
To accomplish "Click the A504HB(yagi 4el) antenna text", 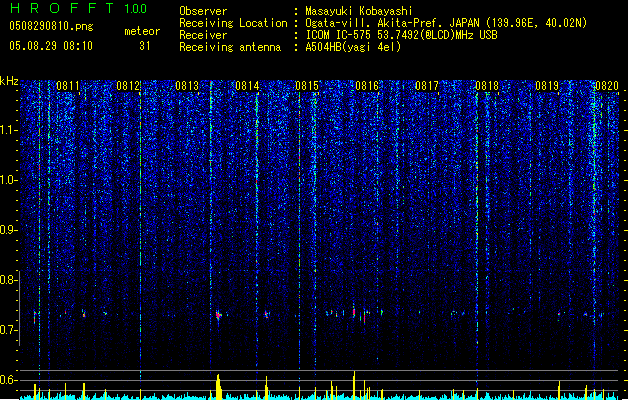I will point(353,47).
